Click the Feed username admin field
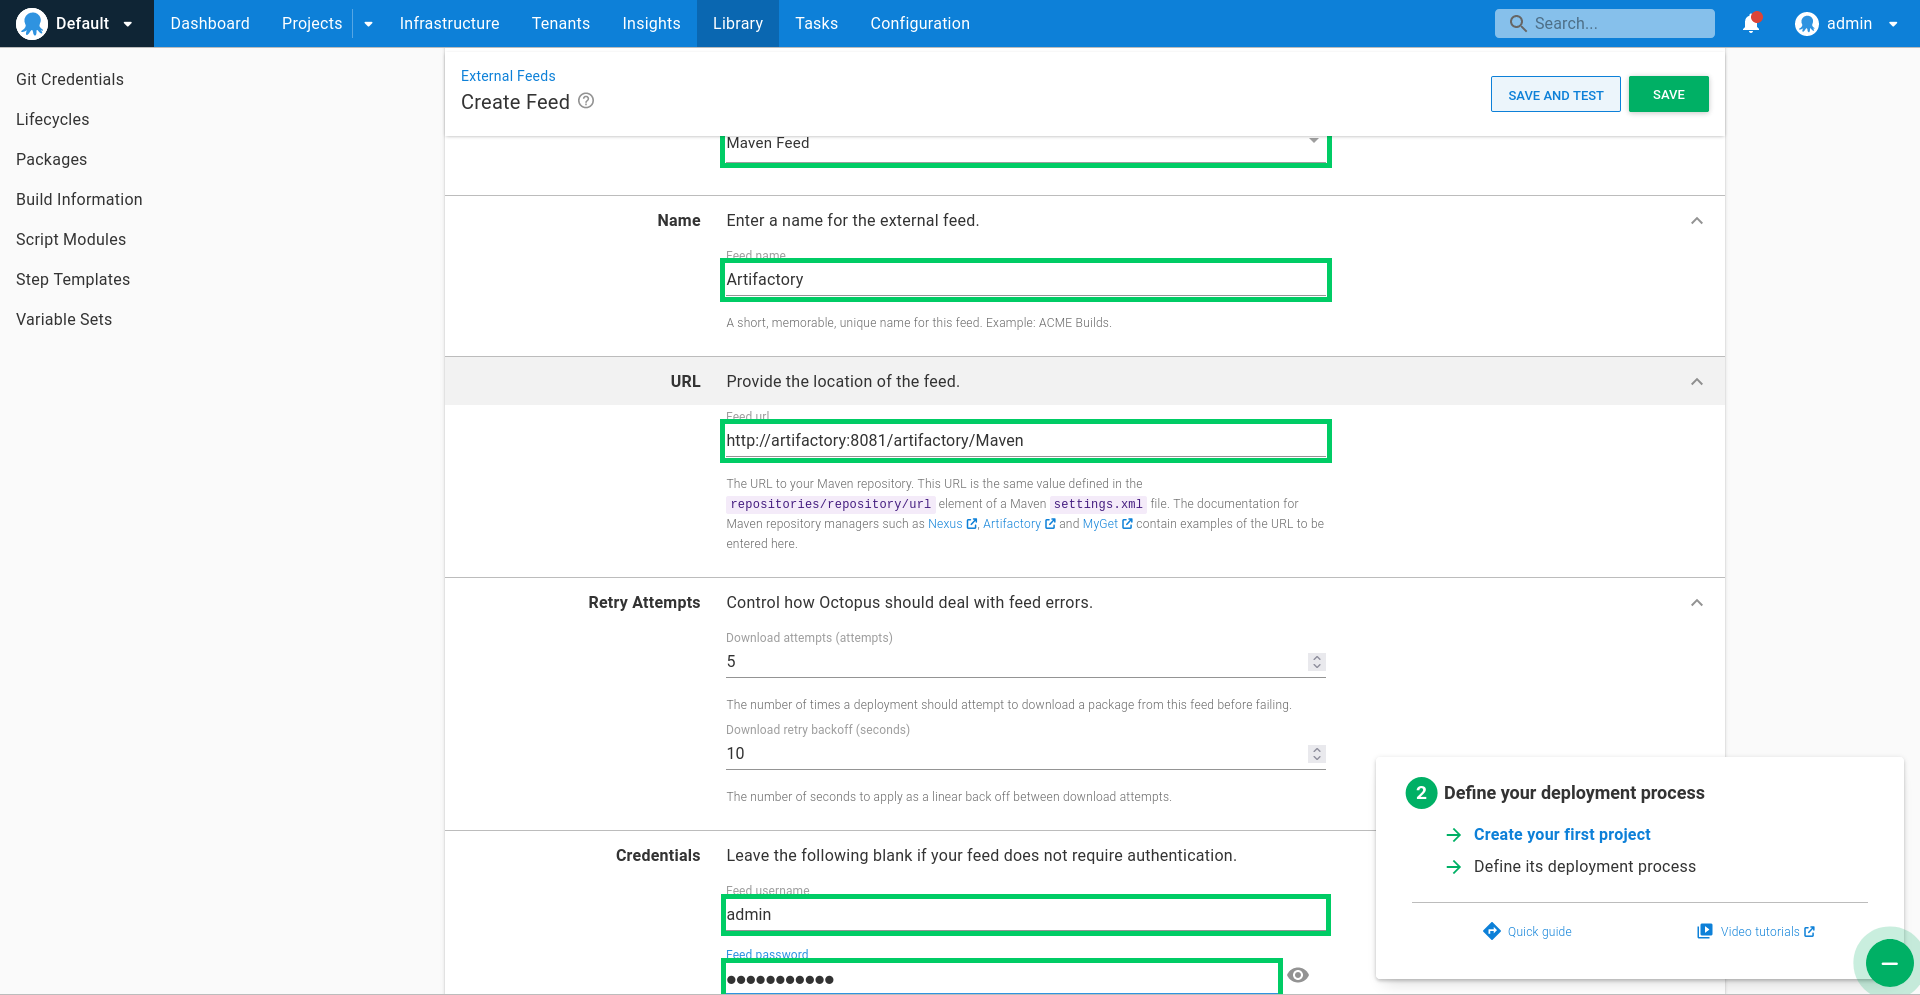 [1026, 915]
